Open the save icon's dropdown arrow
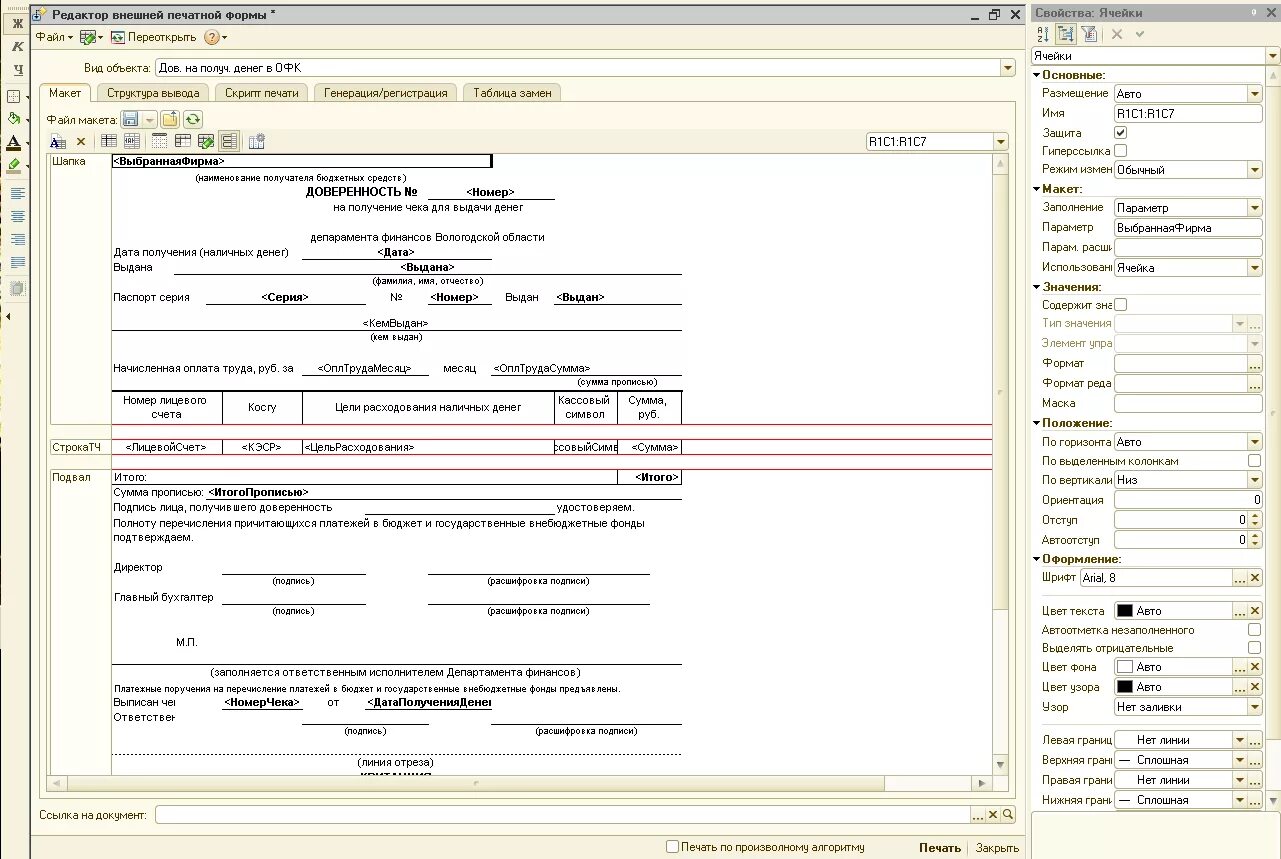 pos(149,118)
